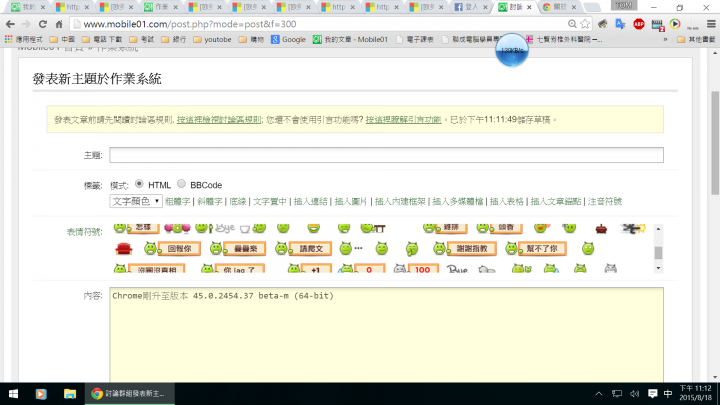Screen dimensions: 720x405
Task: Insert the 請爬文 emoticon
Action: pyautogui.click(x=303, y=249)
